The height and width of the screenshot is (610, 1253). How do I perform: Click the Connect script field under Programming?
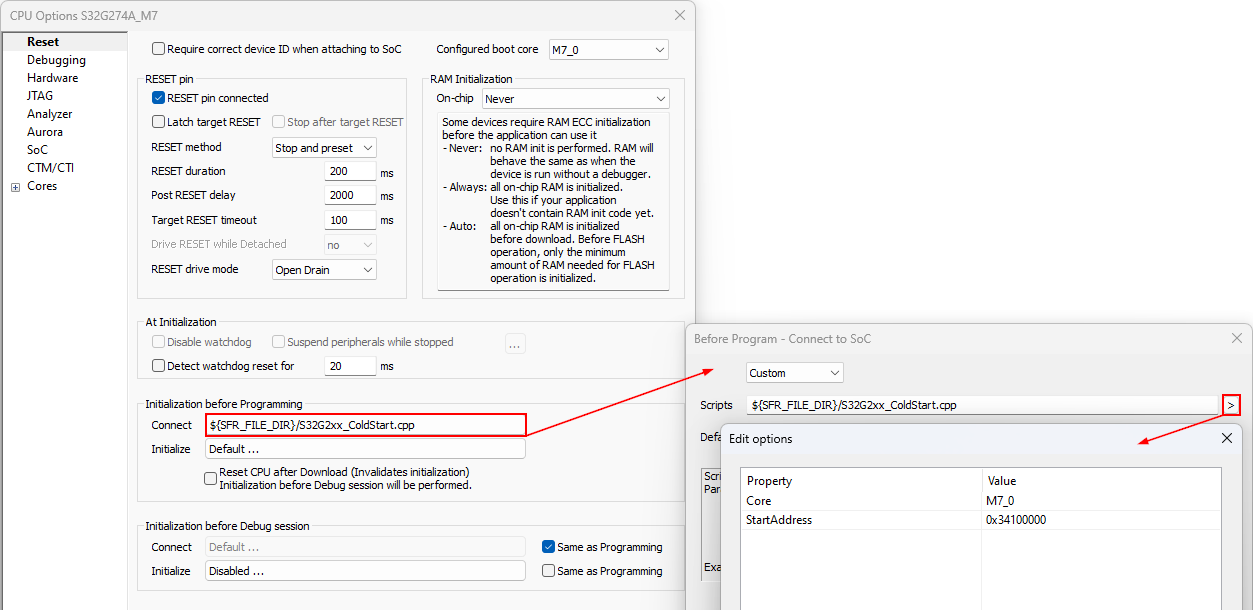click(x=365, y=425)
